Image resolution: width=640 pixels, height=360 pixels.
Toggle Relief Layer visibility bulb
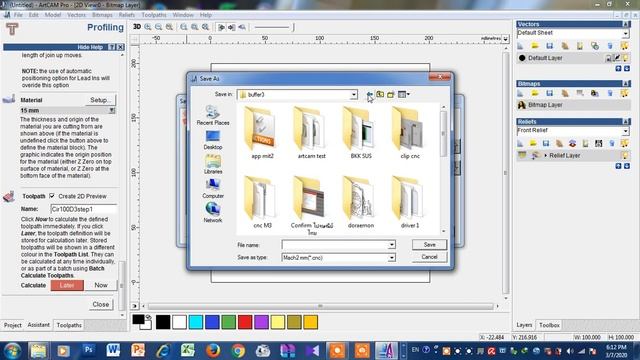coord(625,156)
